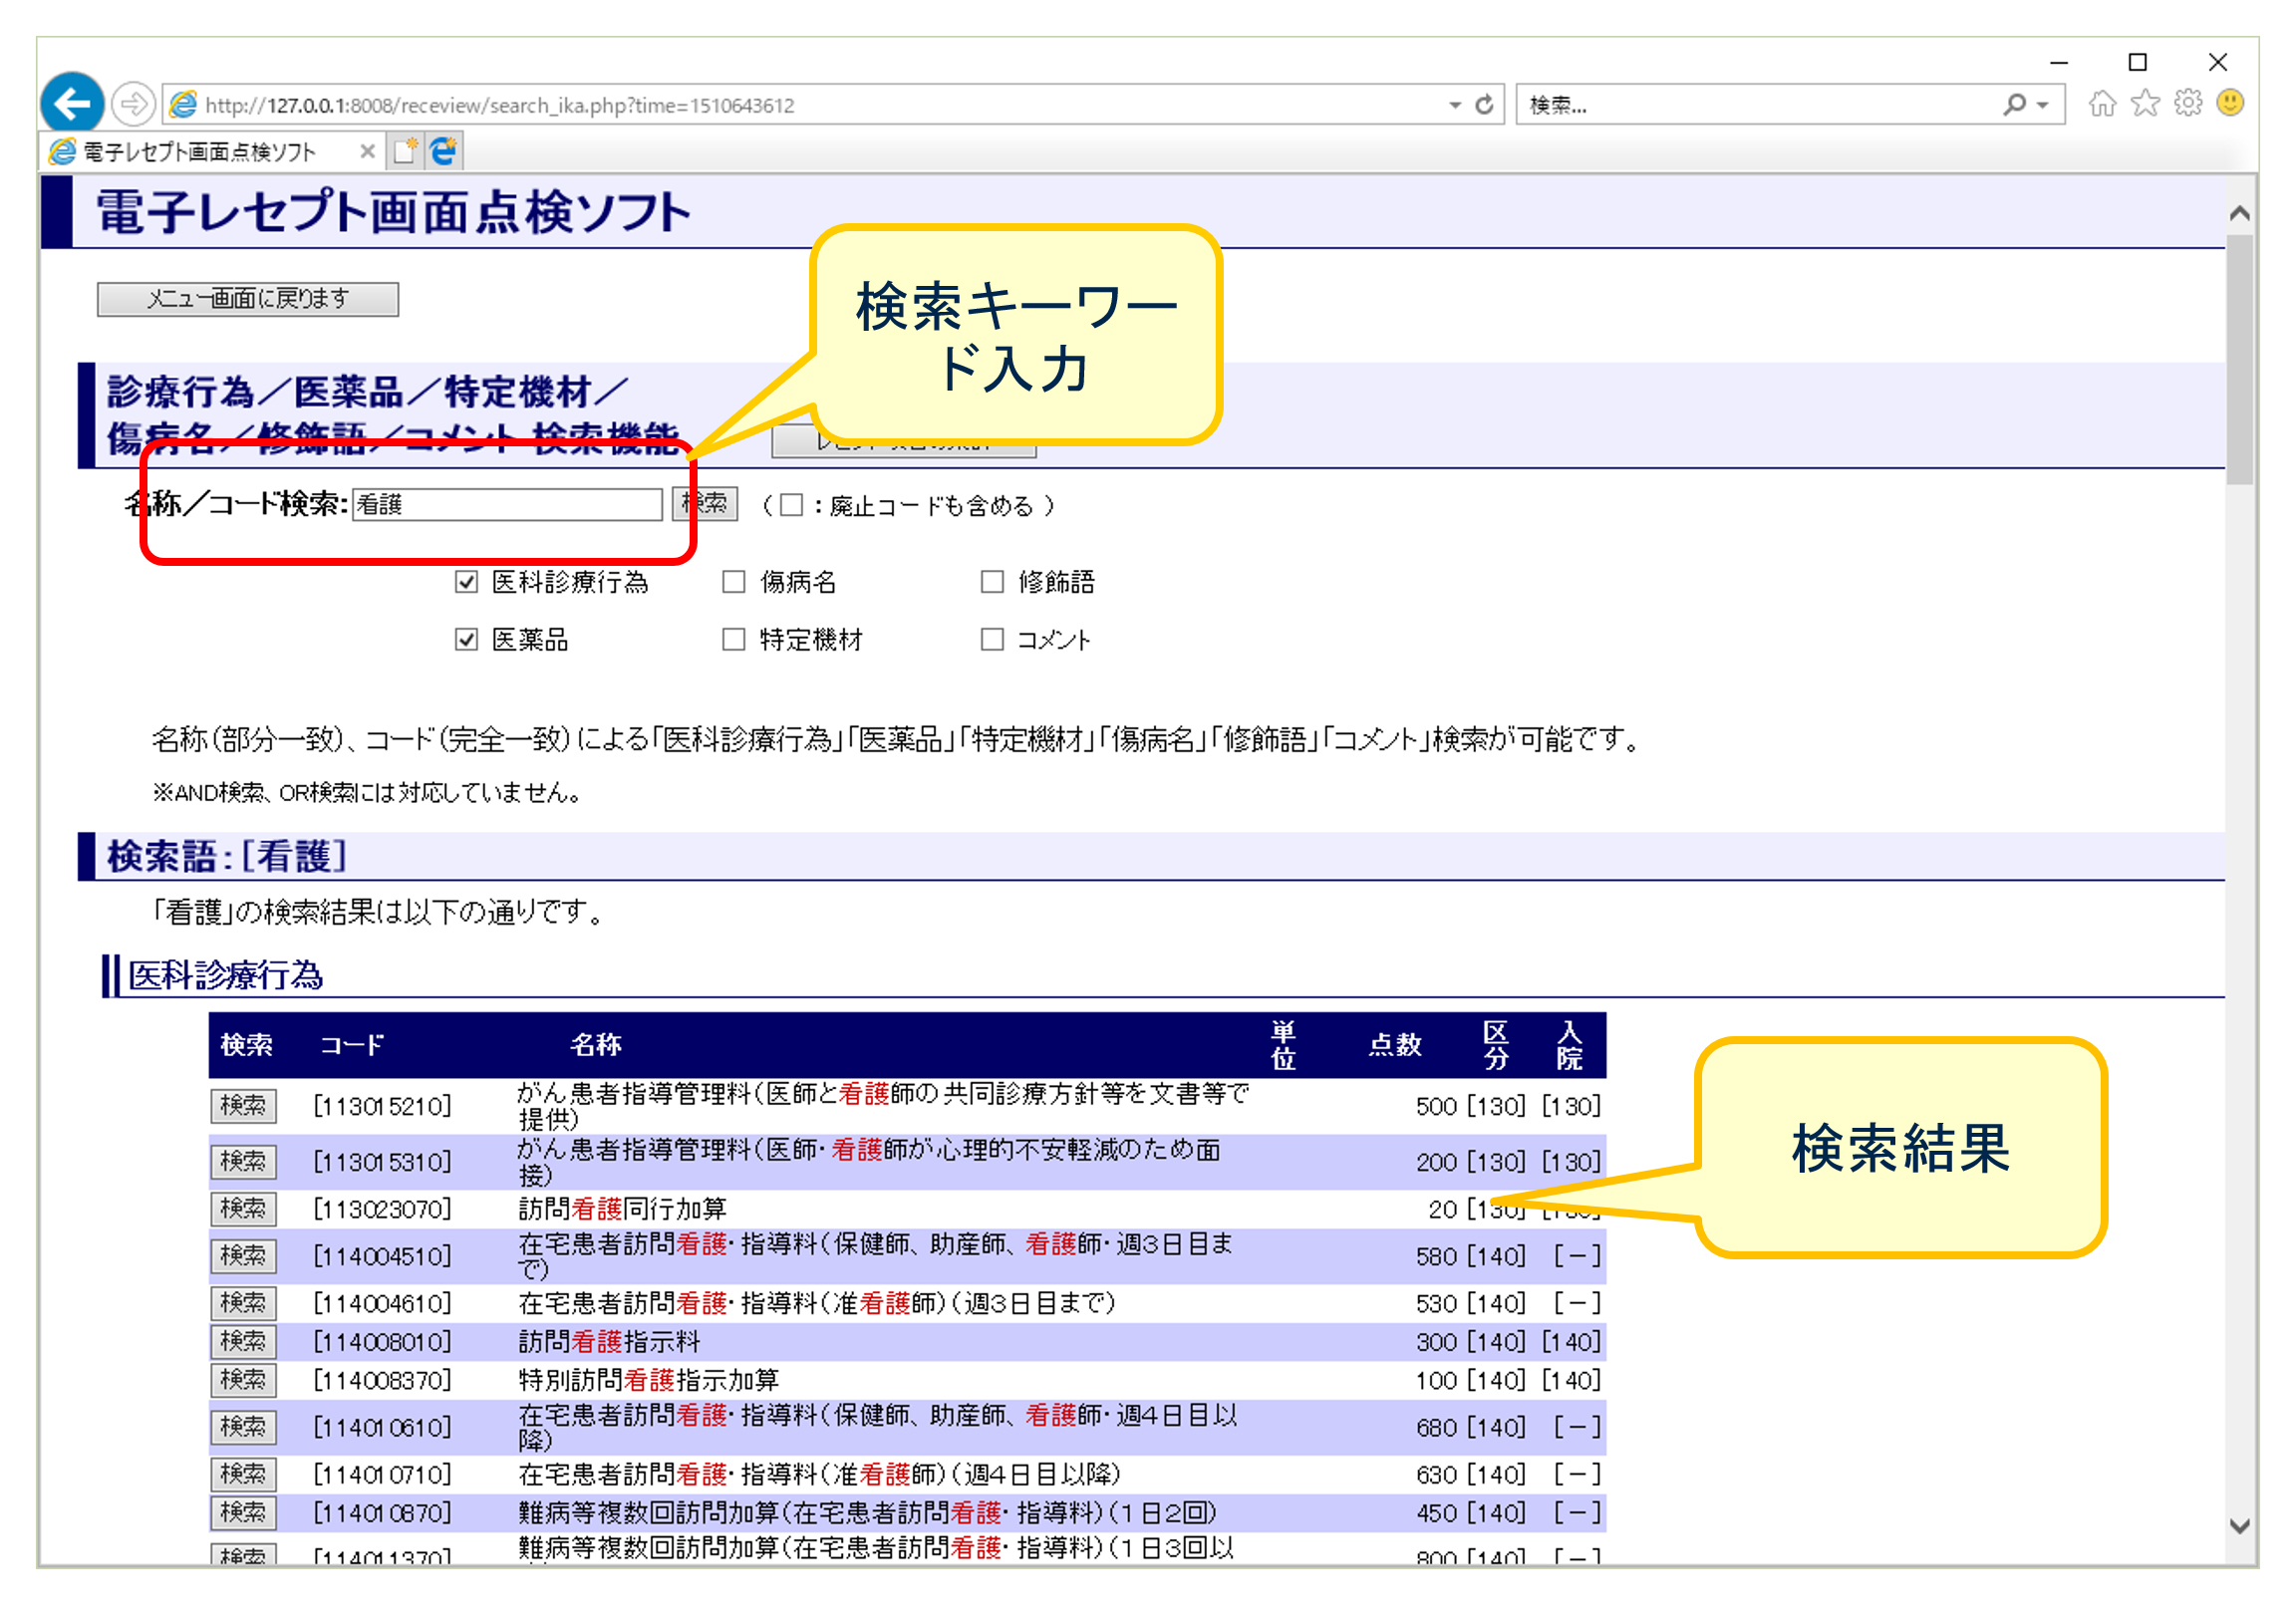Click 検索 button for code 114004510
2296x1620 pixels.
tap(243, 1256)
